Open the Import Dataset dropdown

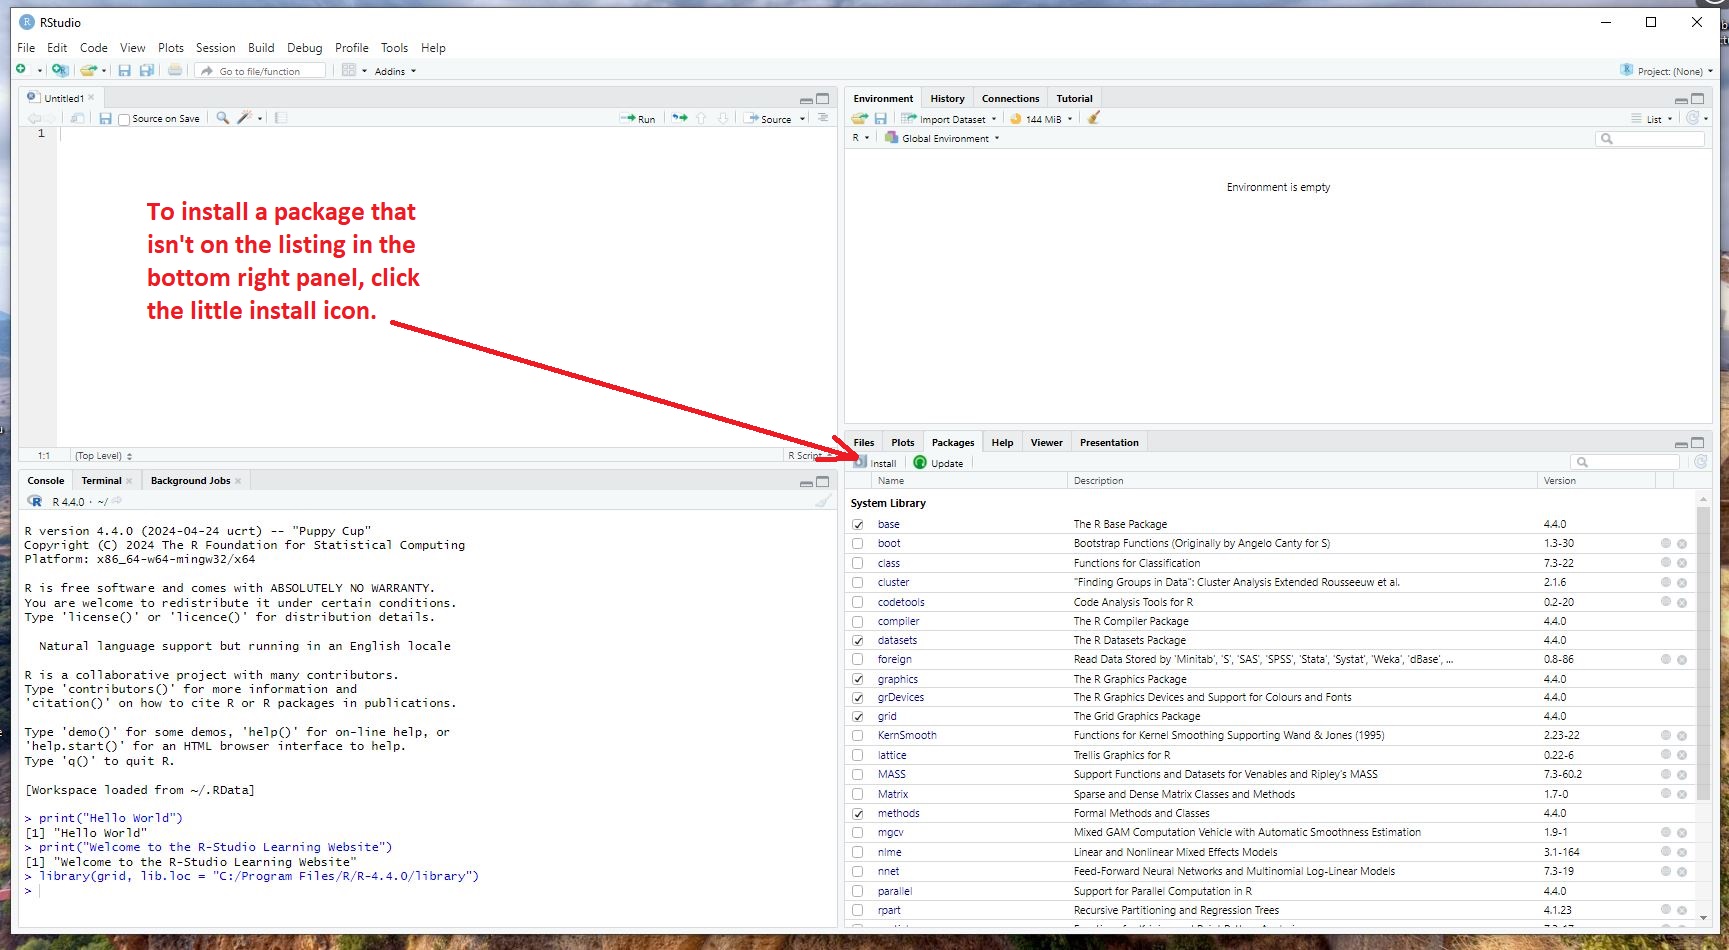[949, 119]
